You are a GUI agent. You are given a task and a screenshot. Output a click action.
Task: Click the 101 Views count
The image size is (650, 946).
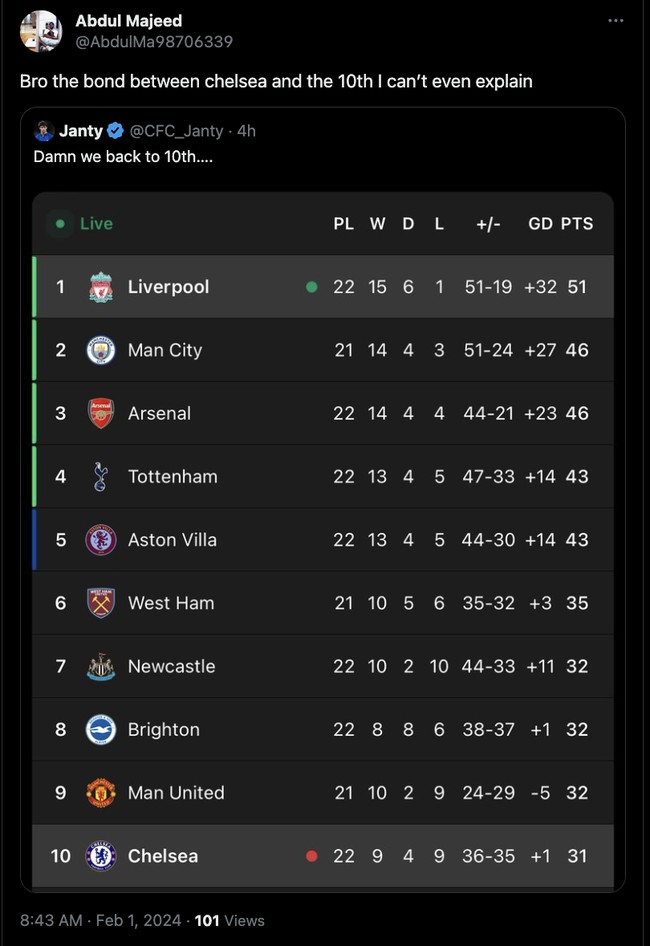(x=228, y=920)
